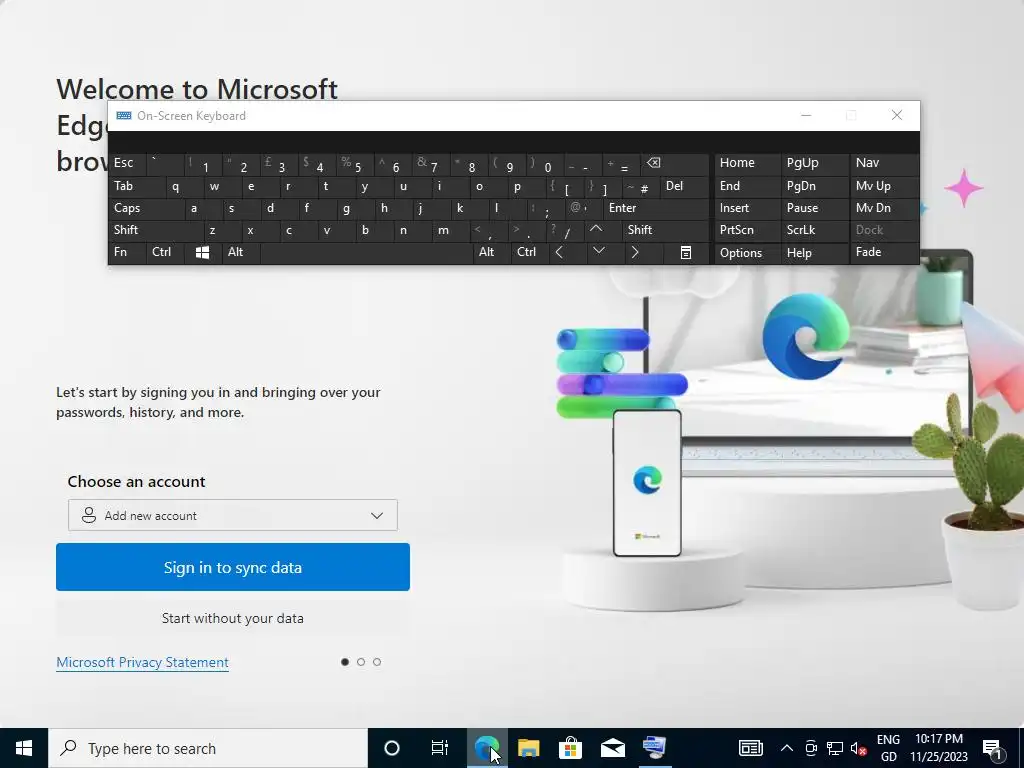
Task: Open the network status tray icon
Action: pos(835,748)
